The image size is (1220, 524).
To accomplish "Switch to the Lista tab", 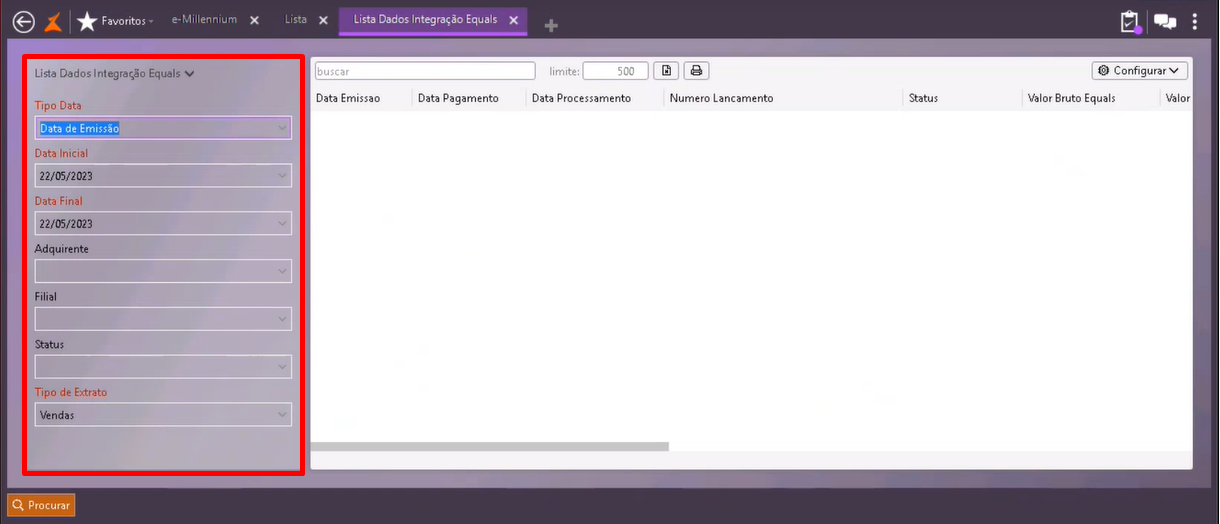I will pyautogui.click(x=295, y=20).
